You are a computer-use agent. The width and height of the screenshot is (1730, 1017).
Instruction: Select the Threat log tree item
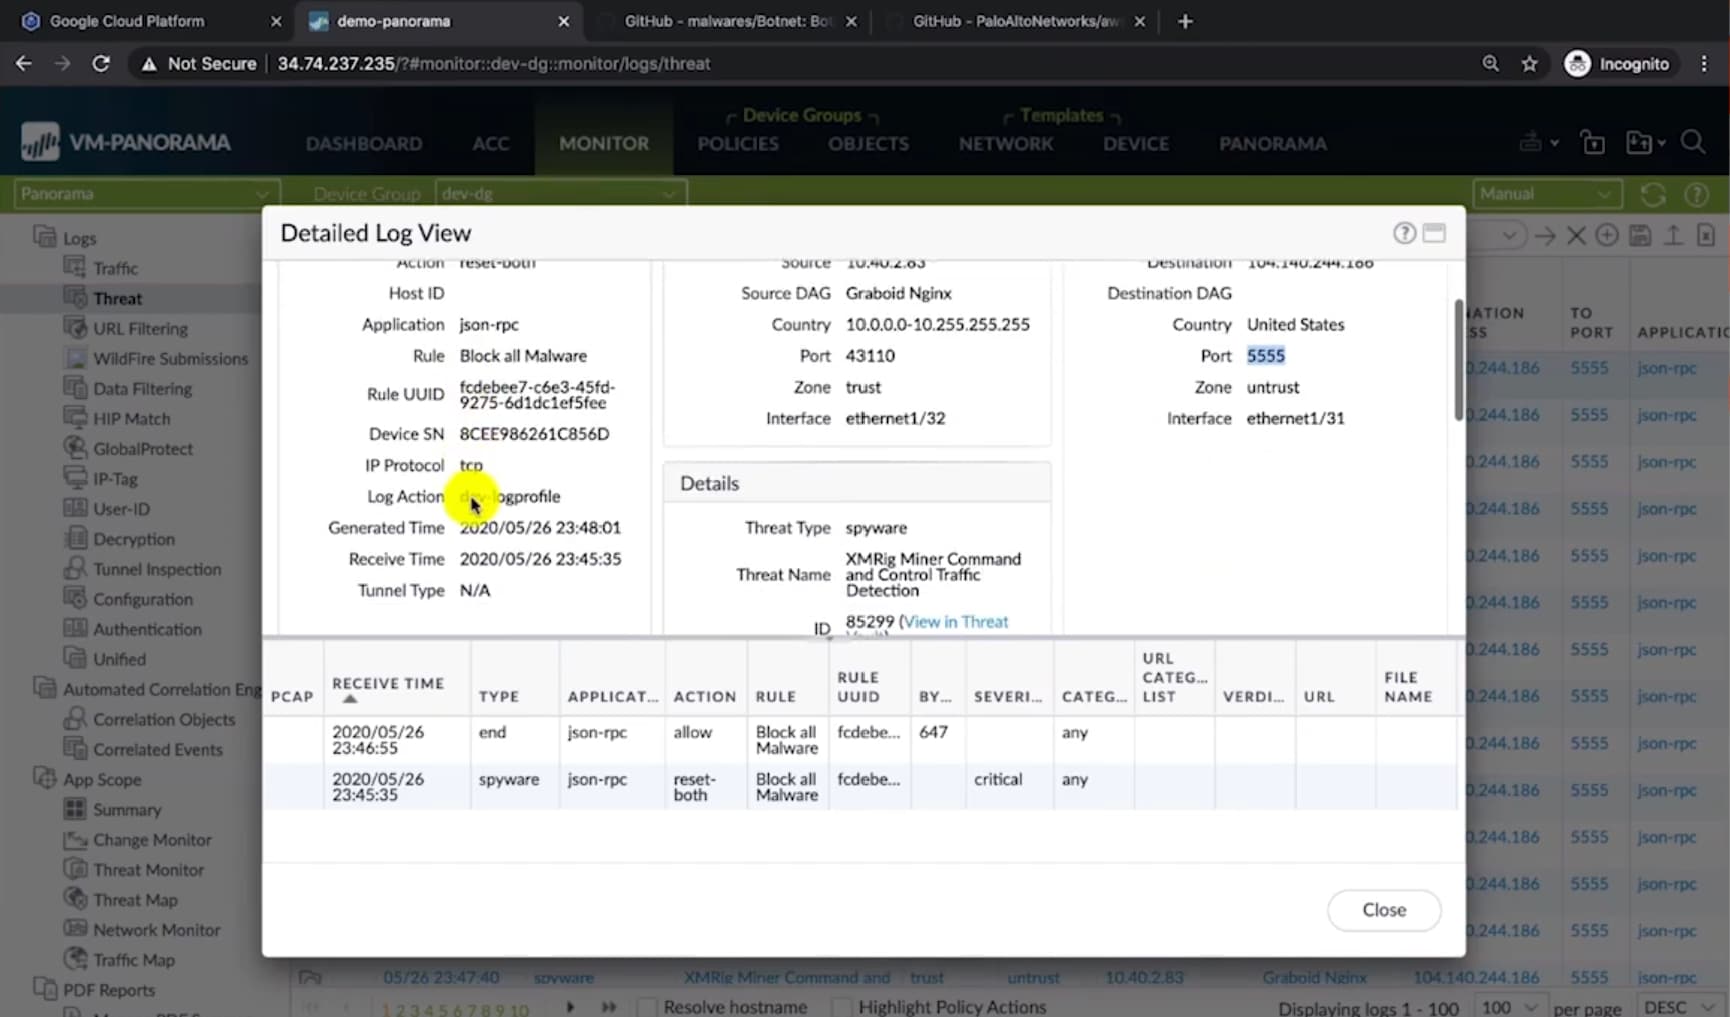coord(118,298)
